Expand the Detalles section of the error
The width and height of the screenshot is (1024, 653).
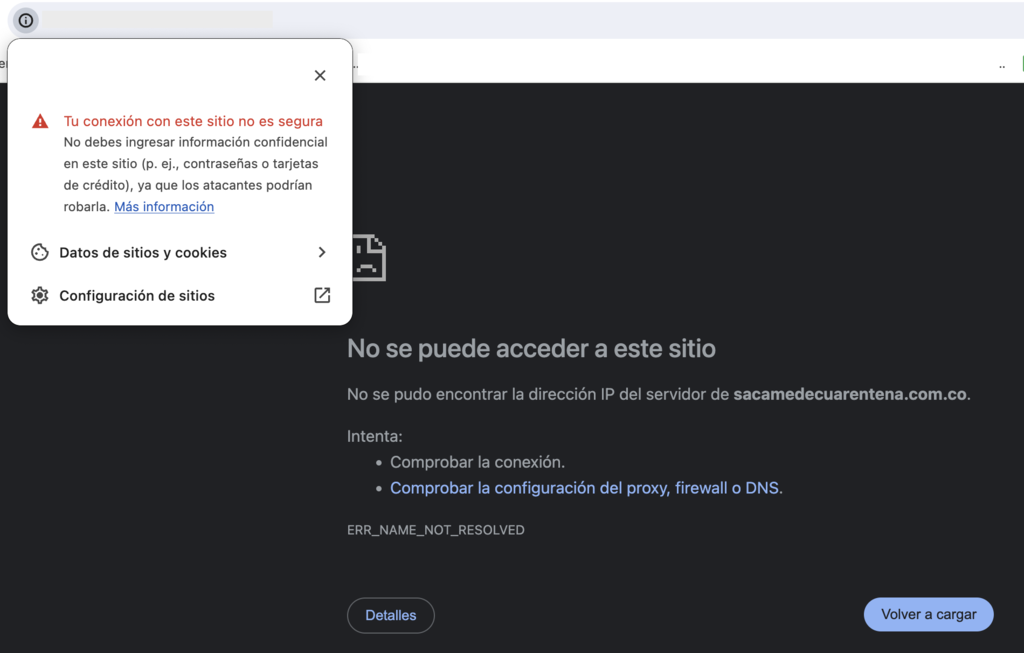point(390,615)
